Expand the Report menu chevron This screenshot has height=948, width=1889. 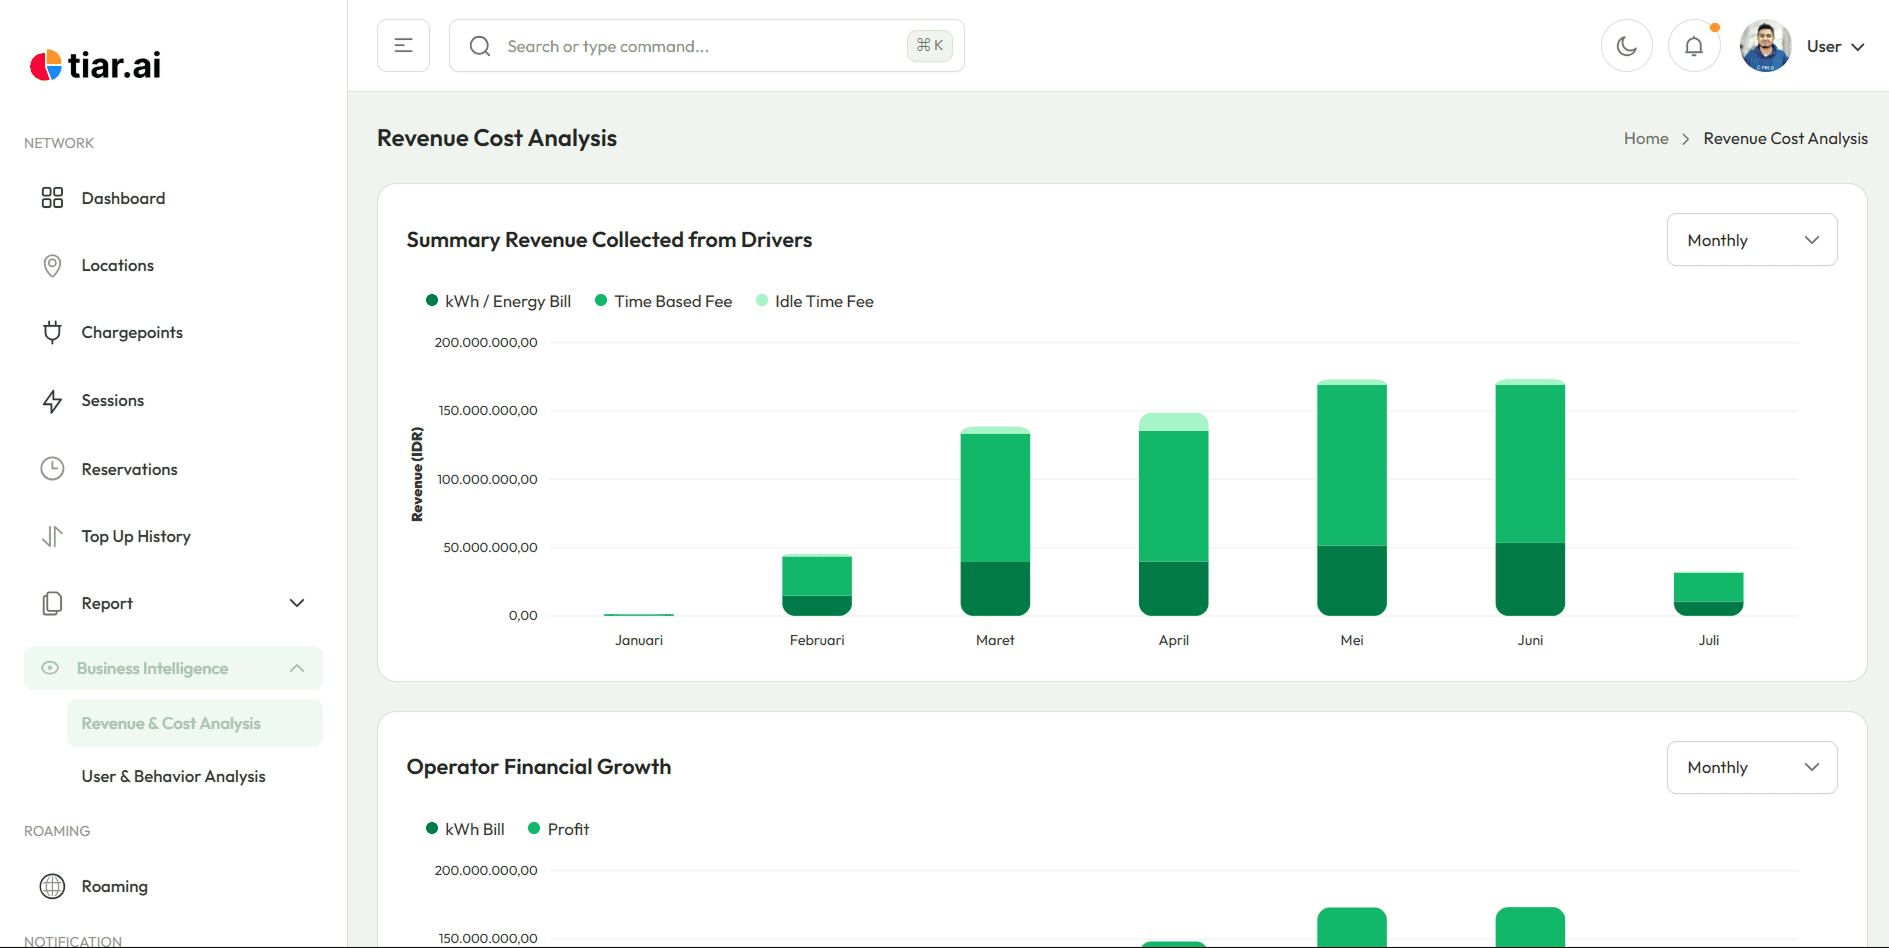pos(297,603)
